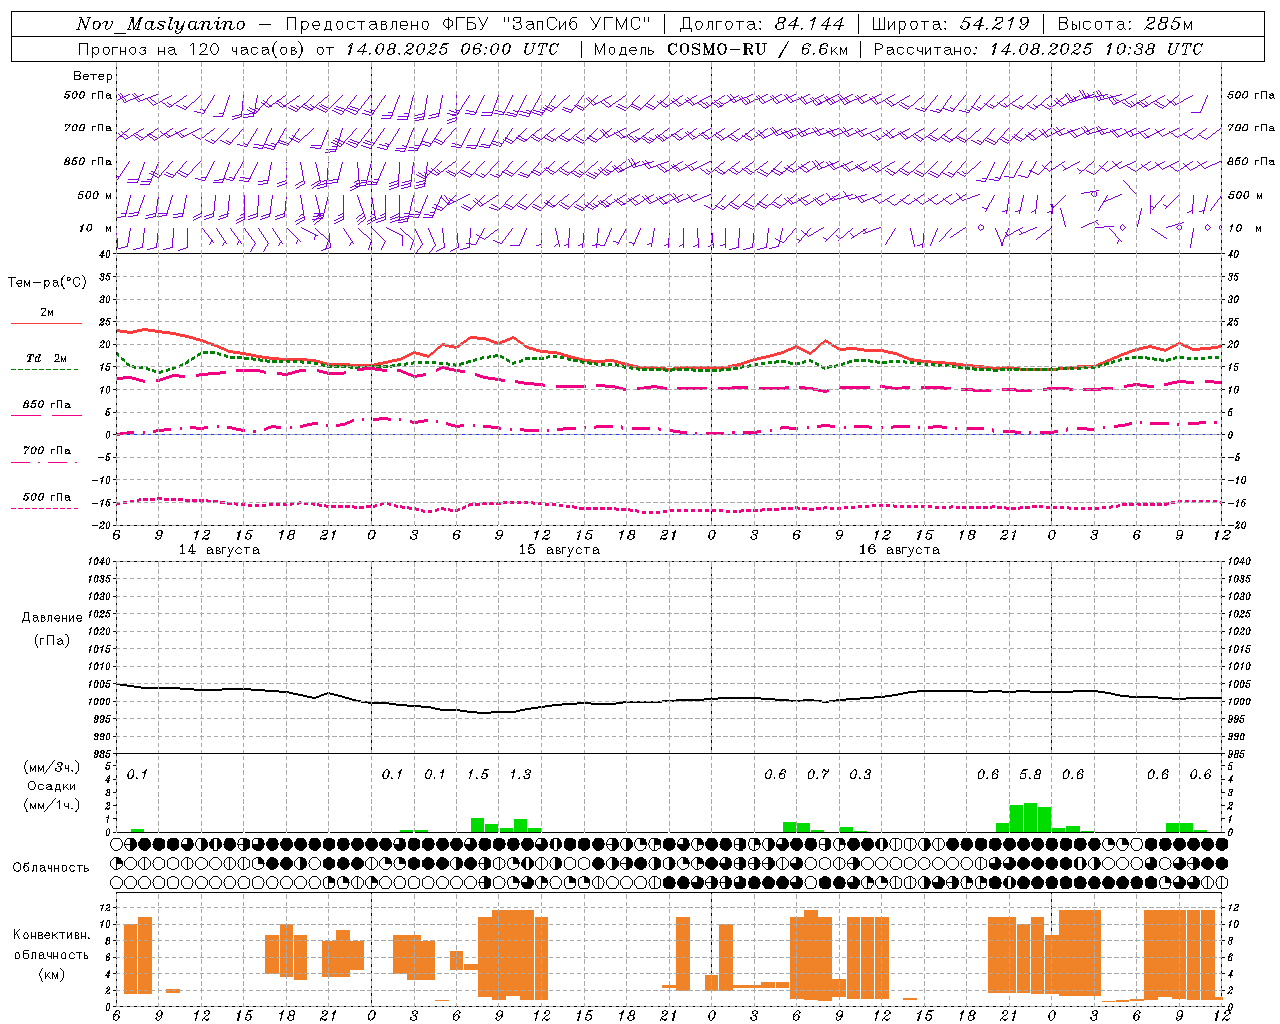Viewport: 1280px width, 1024px height.
Task: Click the latitude value Широта: 54.219
Action: point(951,24)
